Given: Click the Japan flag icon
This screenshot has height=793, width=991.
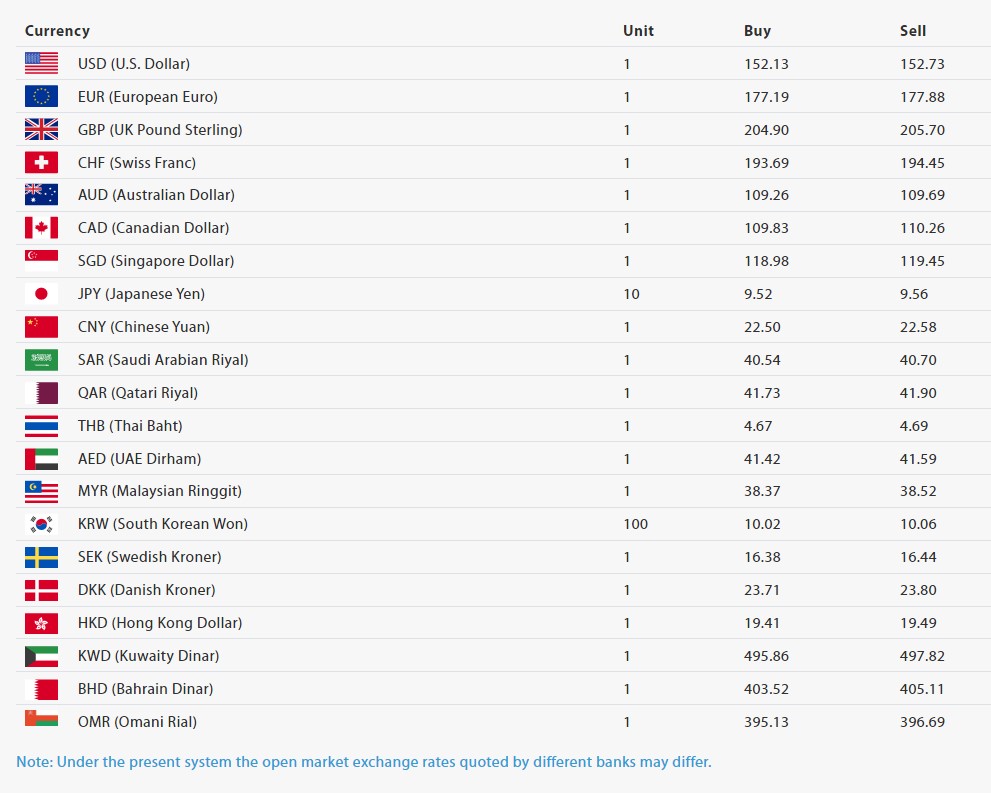Looking at the screenshot, I should [x=41, y=293].
